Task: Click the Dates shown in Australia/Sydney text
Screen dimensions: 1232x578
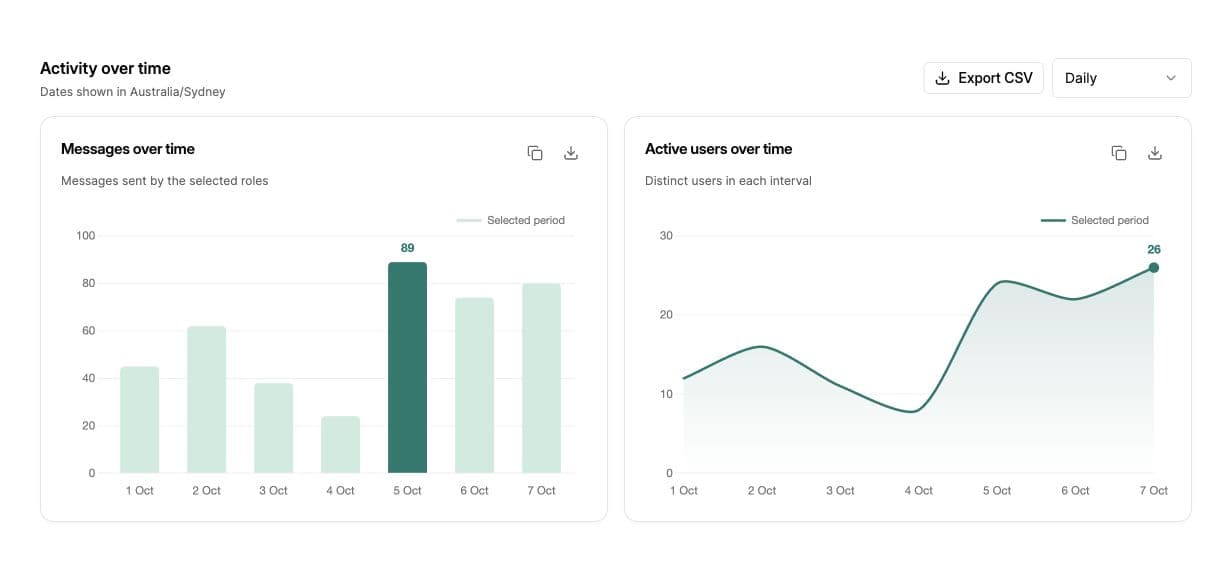Action: [x=133, y=92]
